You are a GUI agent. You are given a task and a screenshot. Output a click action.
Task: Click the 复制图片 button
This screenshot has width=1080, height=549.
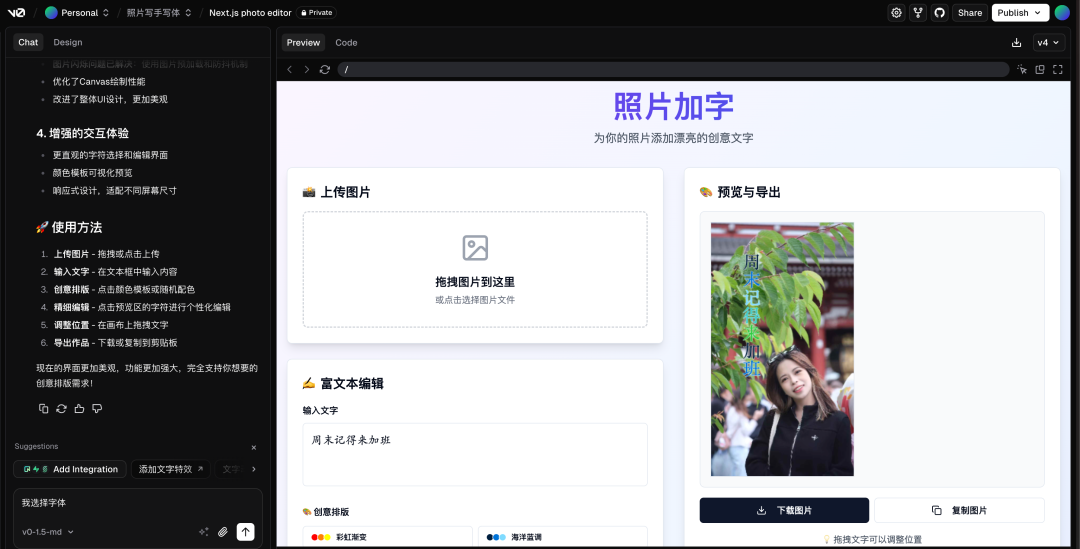(x=959, y=510)
